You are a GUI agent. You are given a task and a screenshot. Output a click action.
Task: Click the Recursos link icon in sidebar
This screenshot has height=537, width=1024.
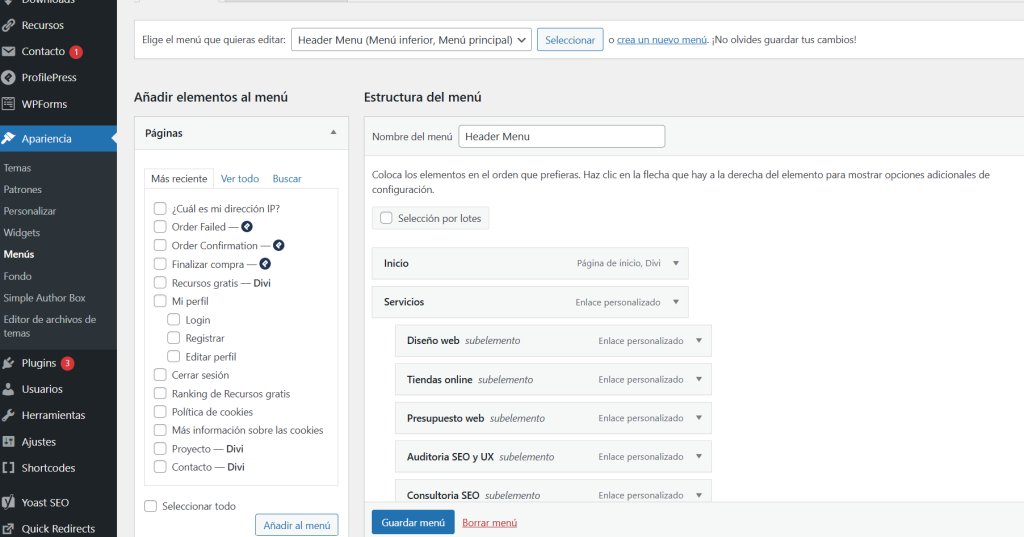pyautogui.click(x=8, y=25)
